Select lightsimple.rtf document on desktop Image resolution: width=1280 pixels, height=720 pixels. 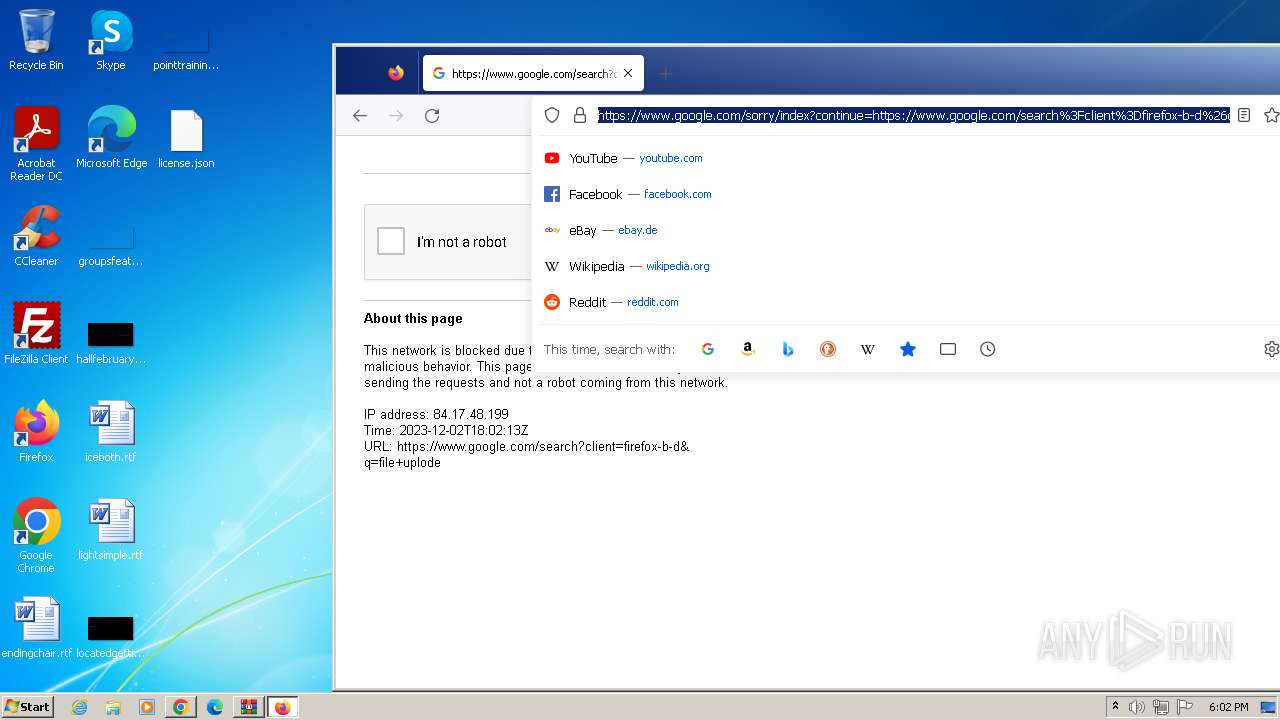point(110,530)
